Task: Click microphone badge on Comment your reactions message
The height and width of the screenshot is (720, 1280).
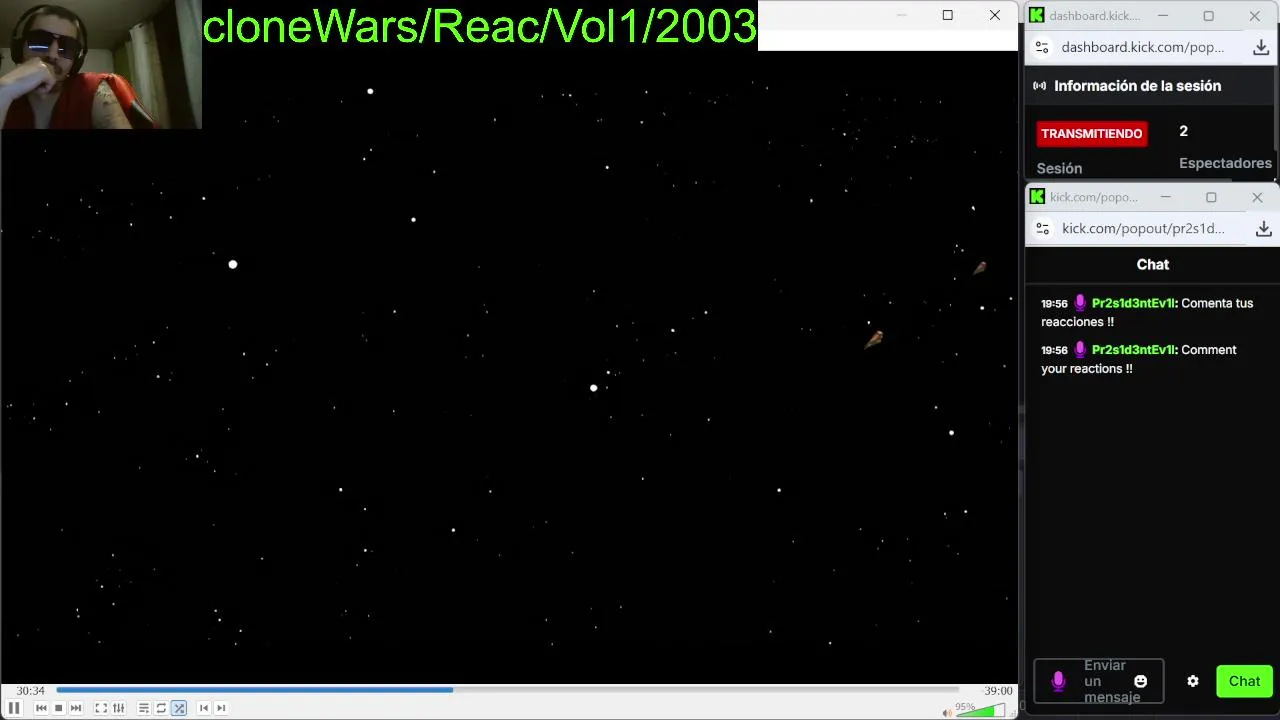Action: (1080, 350)
